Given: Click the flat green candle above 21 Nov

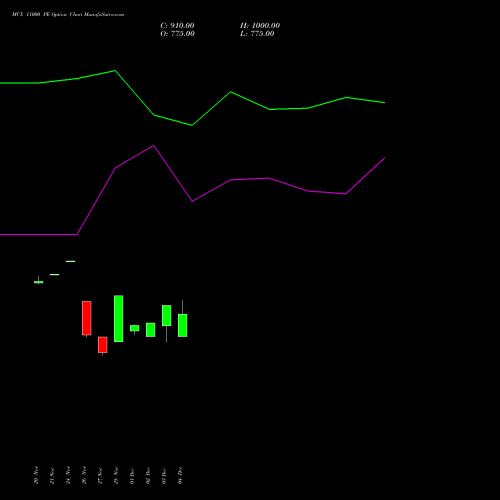Looking at the screenshot, I should click(x=55, y=274).
